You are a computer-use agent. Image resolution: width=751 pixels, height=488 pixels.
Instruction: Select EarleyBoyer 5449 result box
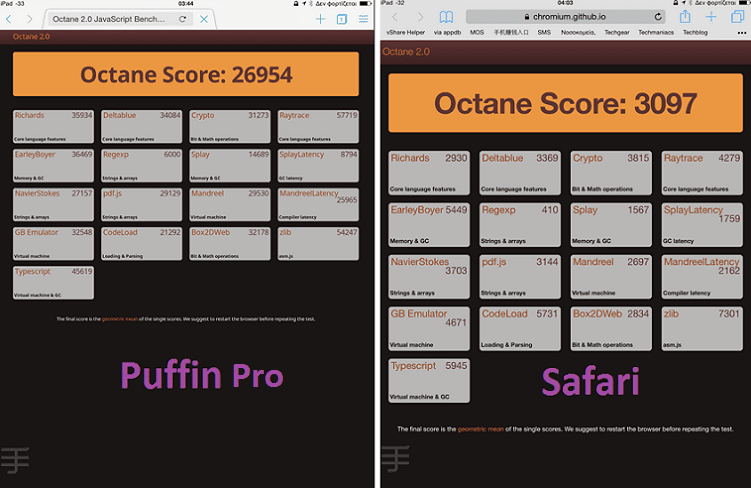pos(429,225)
